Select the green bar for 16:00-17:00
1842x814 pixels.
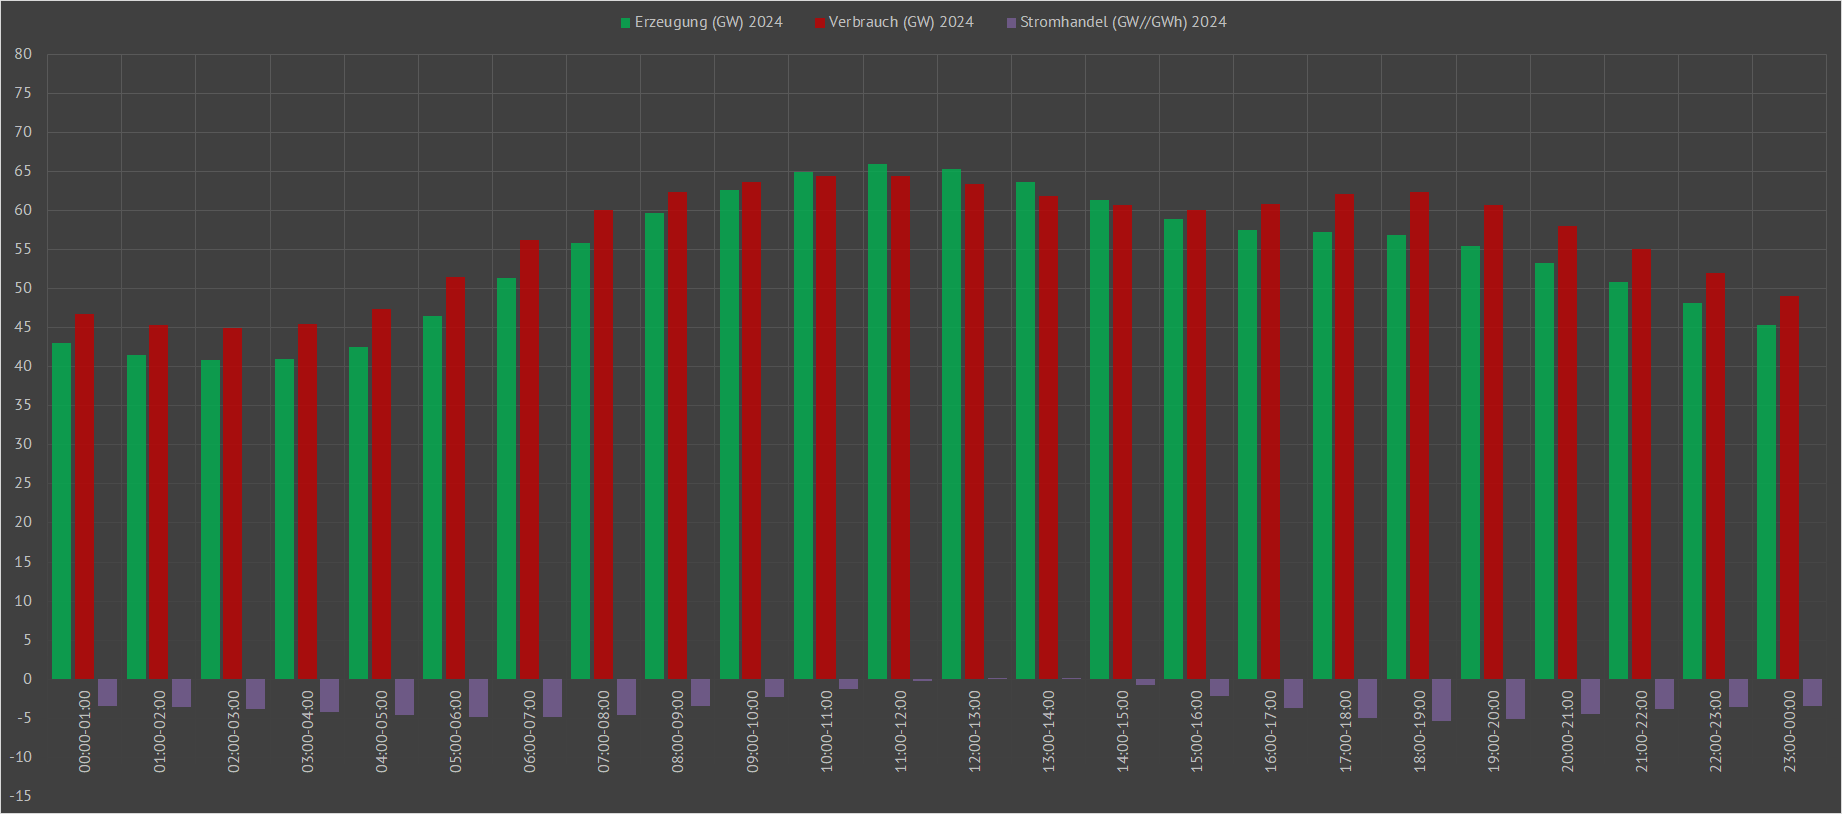click(x=1247, y=455)
